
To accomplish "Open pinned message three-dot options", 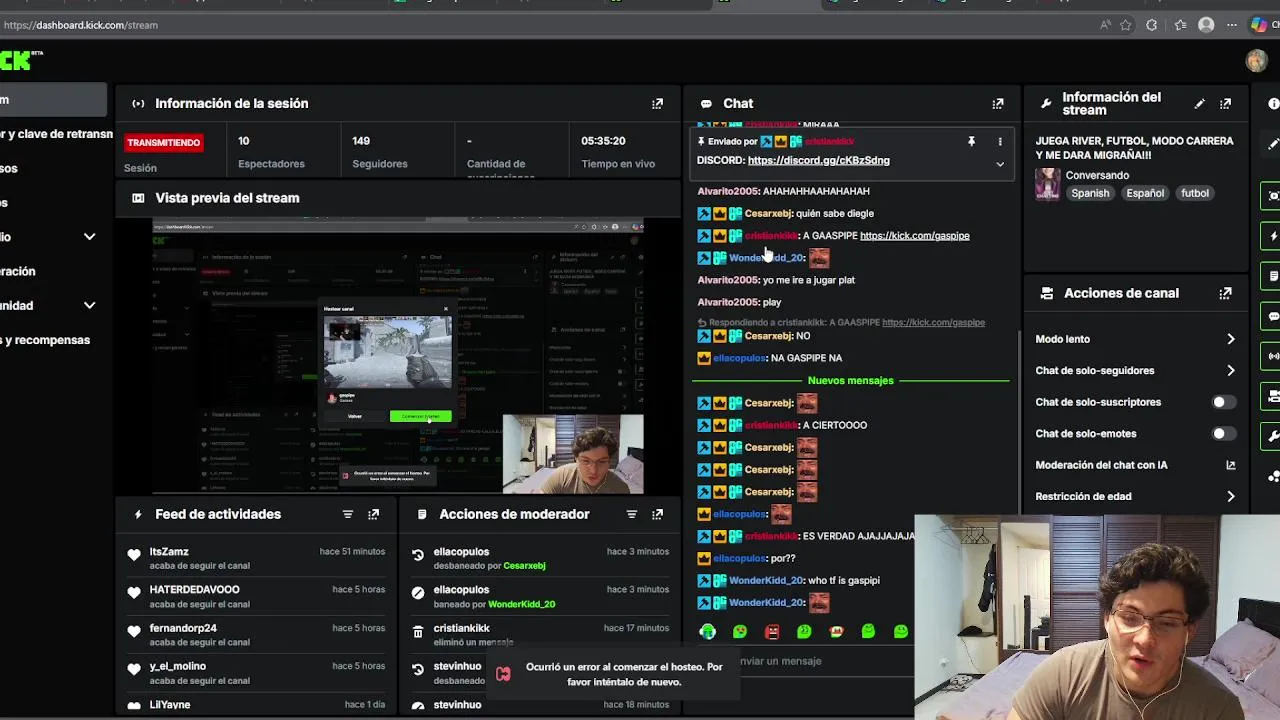I will coord(999,142).
